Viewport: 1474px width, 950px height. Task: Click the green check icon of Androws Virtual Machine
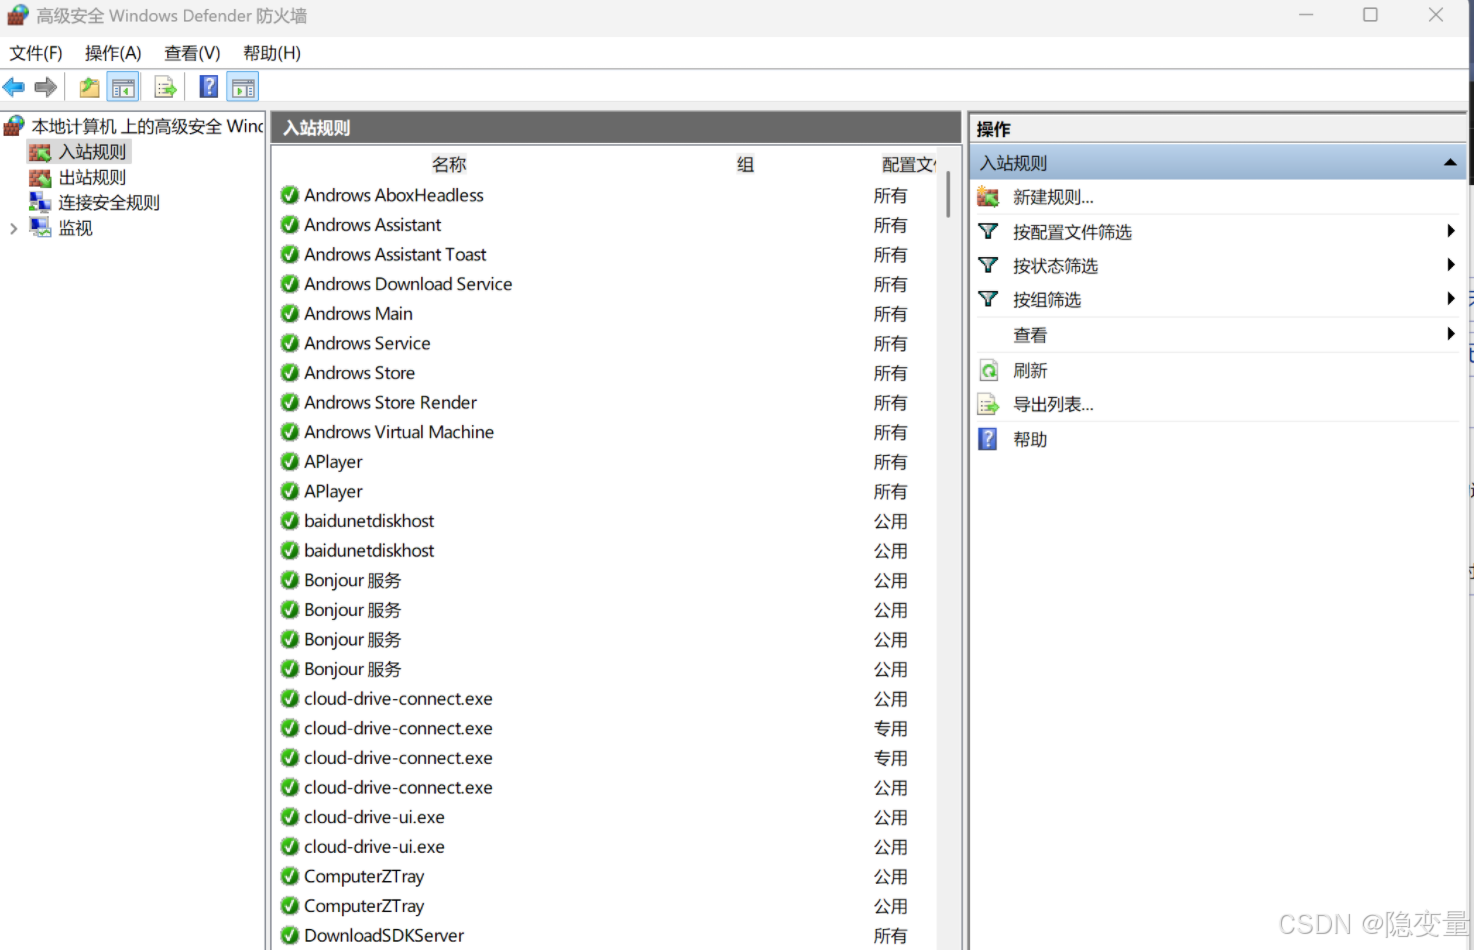pos(290,432)
